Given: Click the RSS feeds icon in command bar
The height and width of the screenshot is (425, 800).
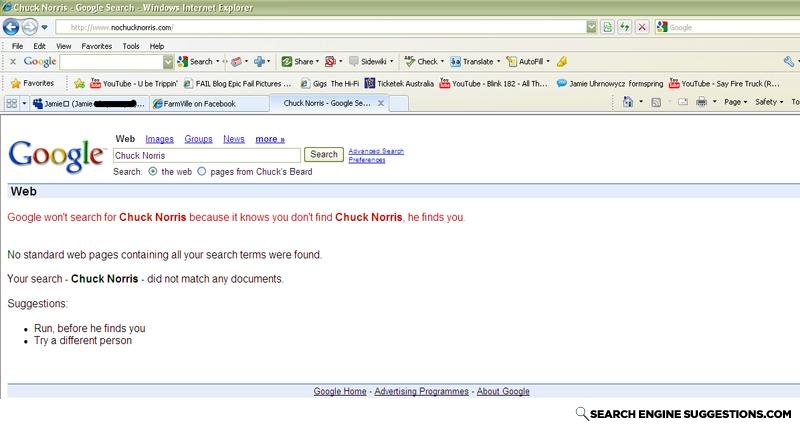Looking at the screenshot, I should [656, 102].
